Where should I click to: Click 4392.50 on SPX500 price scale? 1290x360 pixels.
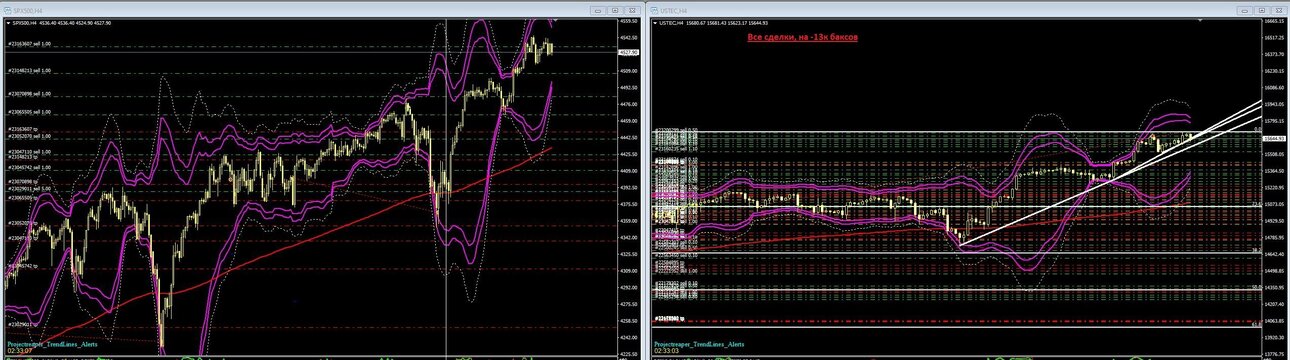coord(629,188)
